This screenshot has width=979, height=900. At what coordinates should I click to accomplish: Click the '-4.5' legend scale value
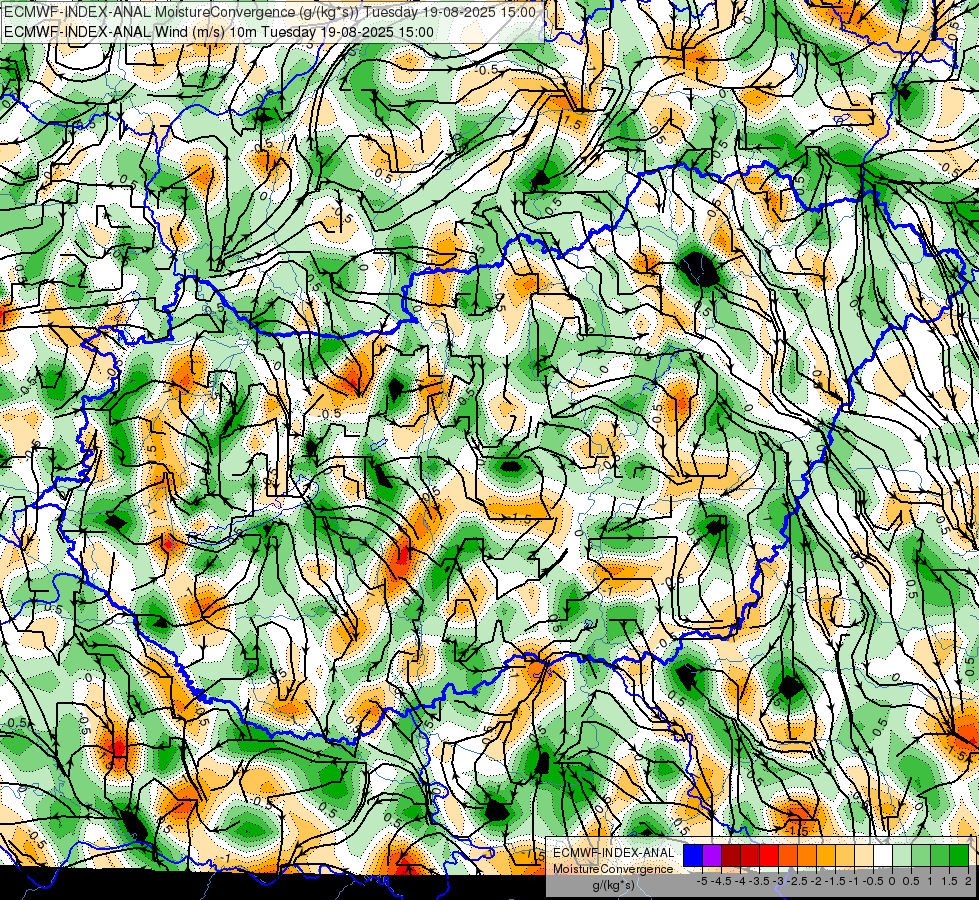tap(722, 881)
